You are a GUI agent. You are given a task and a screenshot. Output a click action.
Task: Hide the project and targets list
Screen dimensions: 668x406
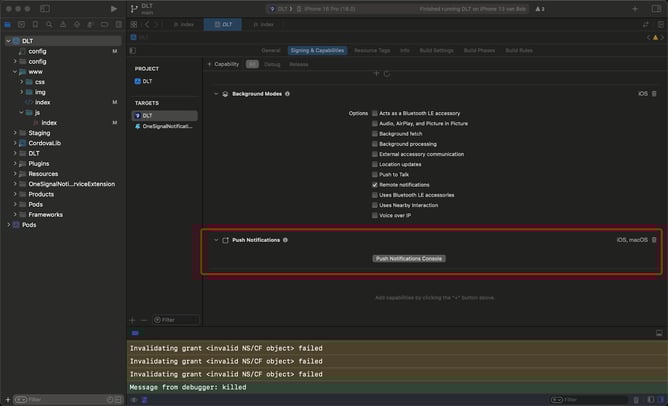(133, 51)
